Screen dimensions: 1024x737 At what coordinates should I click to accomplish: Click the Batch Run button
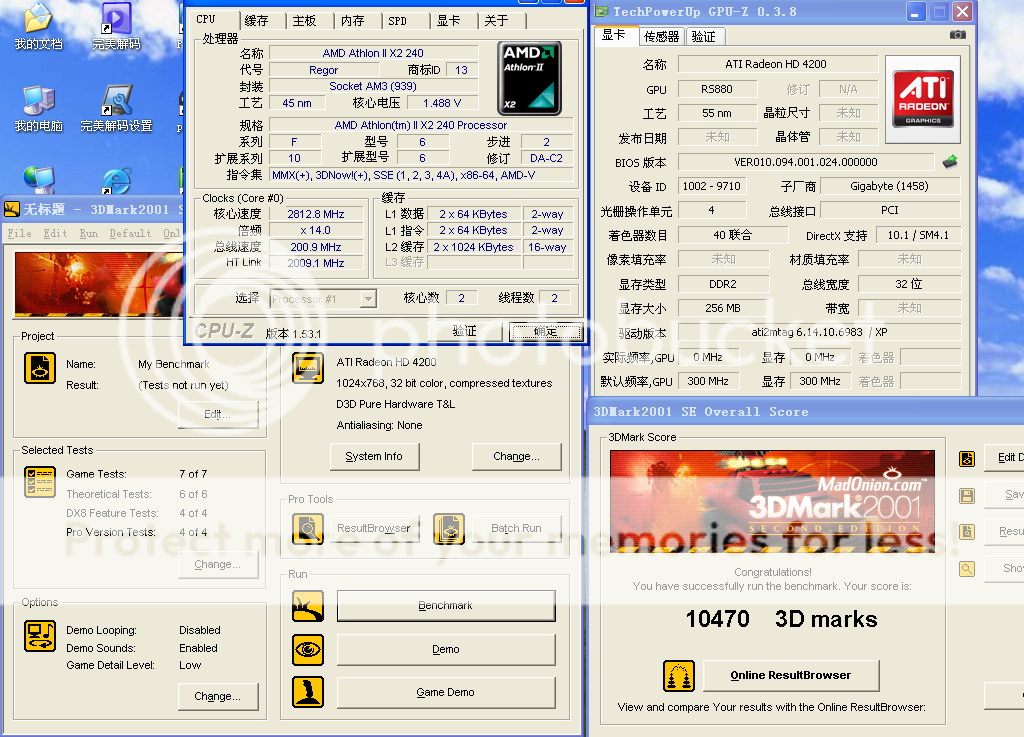517,528
